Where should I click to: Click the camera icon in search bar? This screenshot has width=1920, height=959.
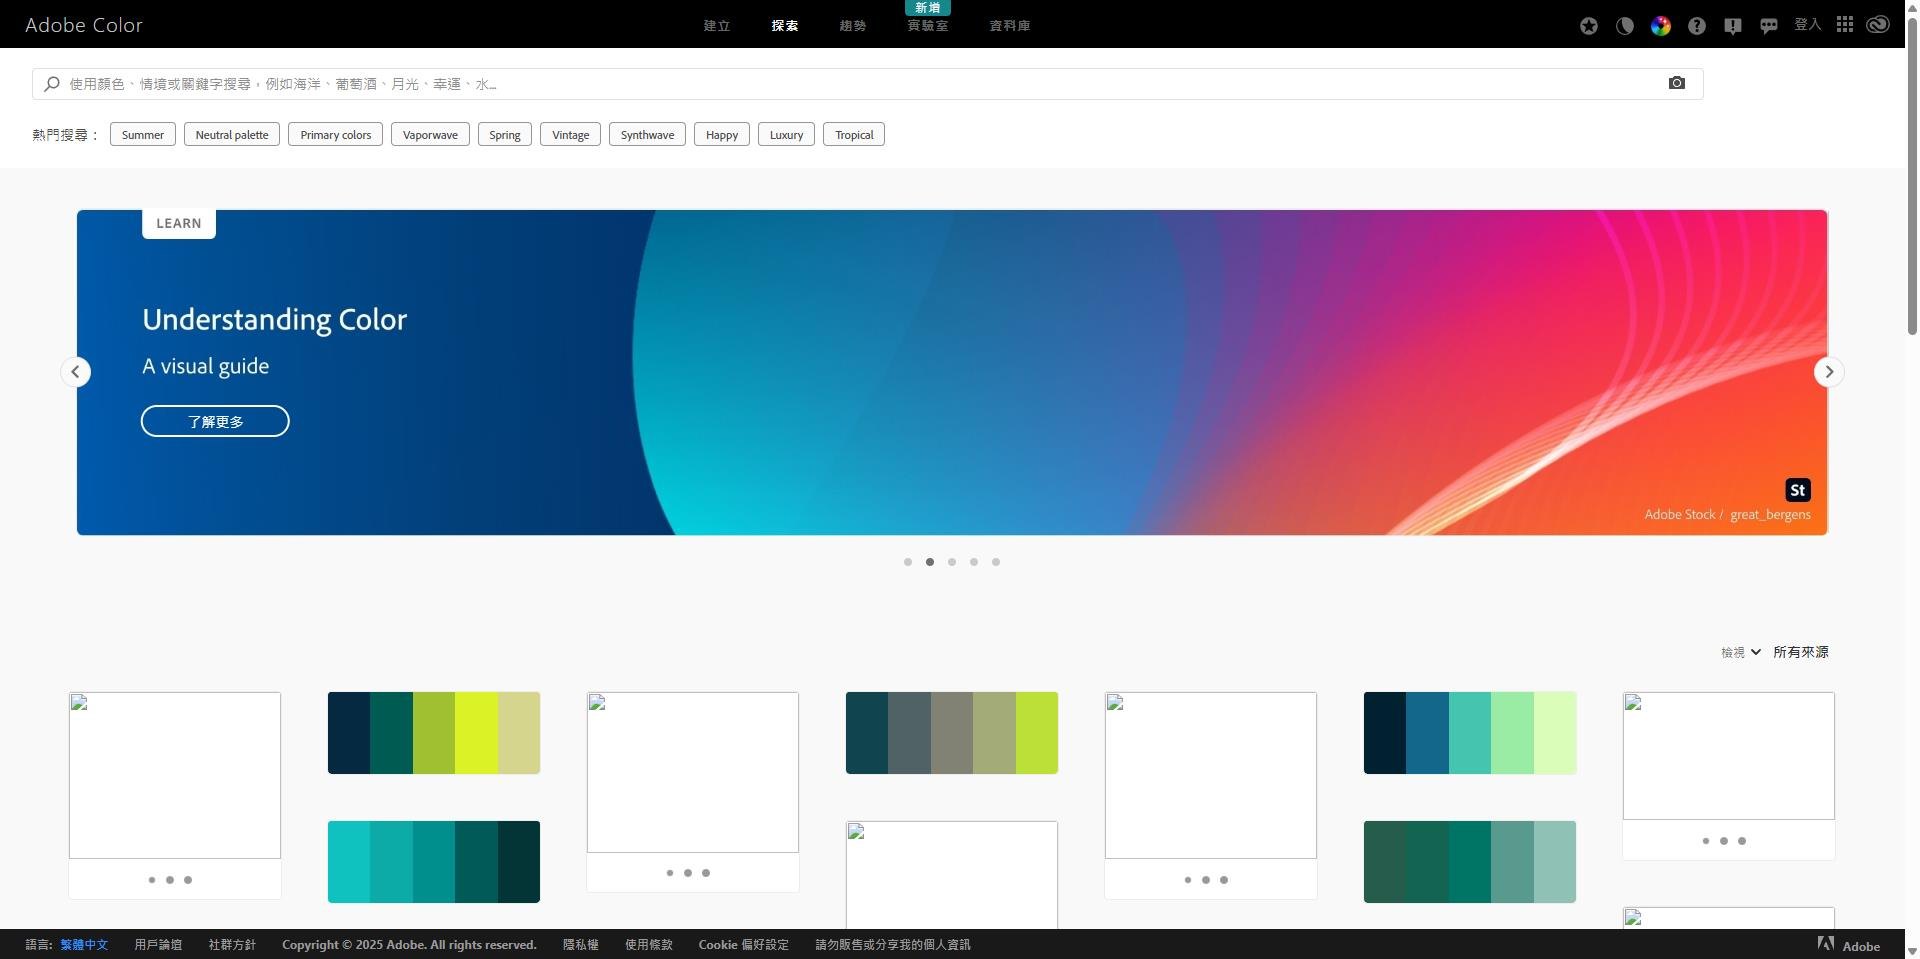1677,83
